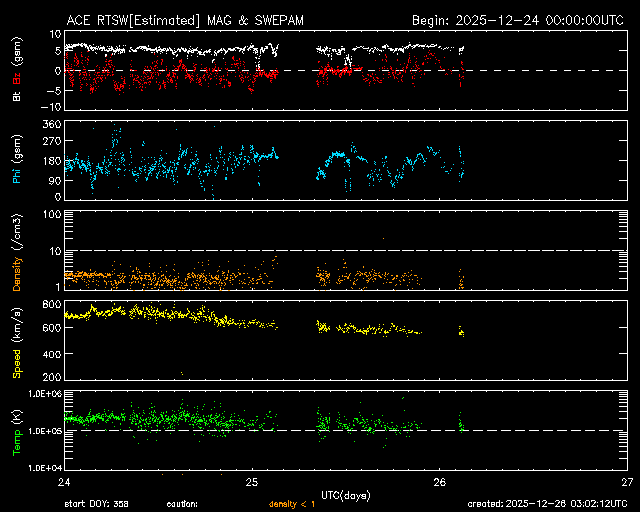Click the UTC(days) axis caption
Screen dimensions: 640x512
pyautogui.click(x=345, y=494)
